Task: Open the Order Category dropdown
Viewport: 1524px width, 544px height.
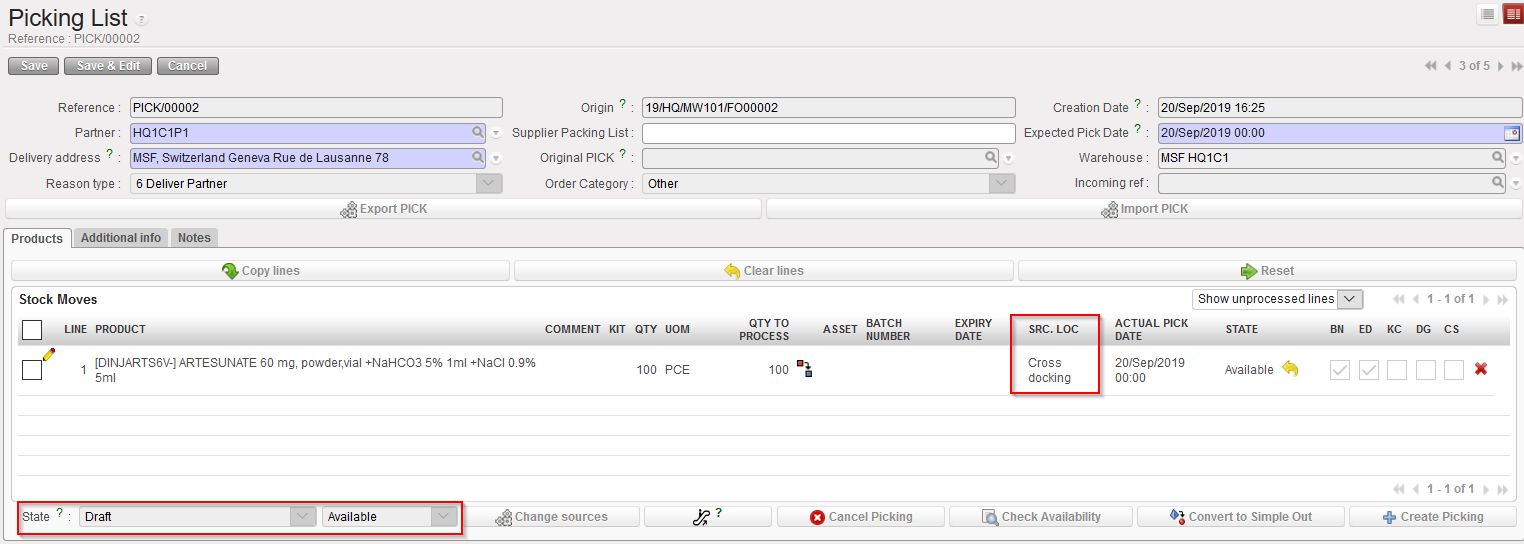Action: point(1002,183)
